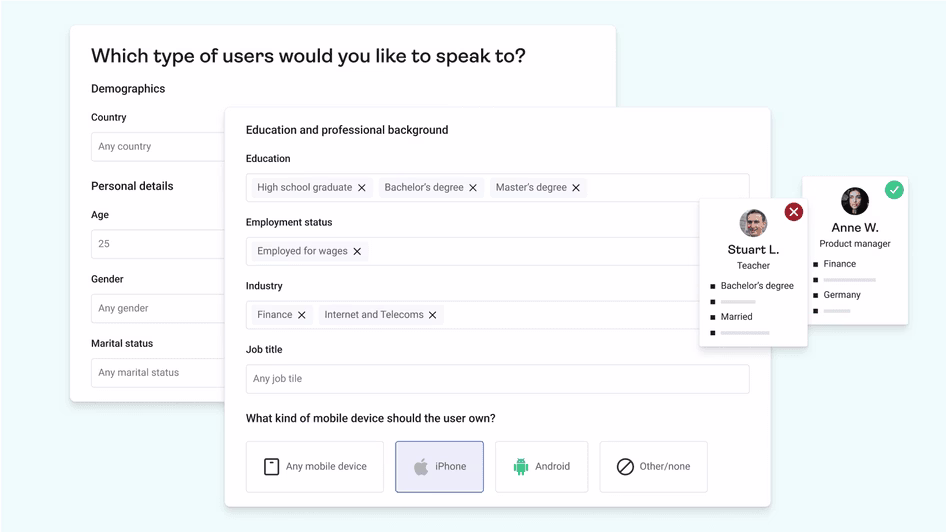This screenshot has height=532, width=946.
Task: Remove the Master's degree tag
Action: click(x=576, y=188)
